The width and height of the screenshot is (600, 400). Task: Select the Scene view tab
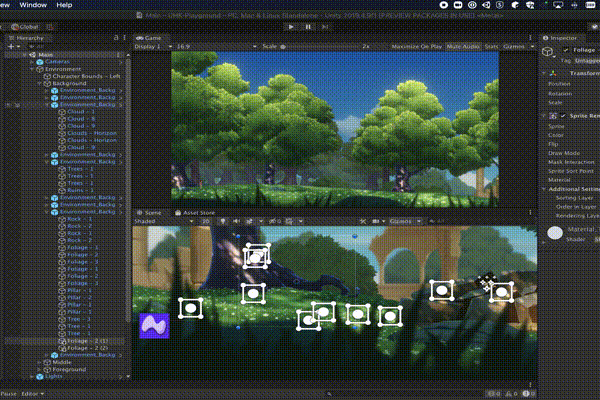(149, 212)
